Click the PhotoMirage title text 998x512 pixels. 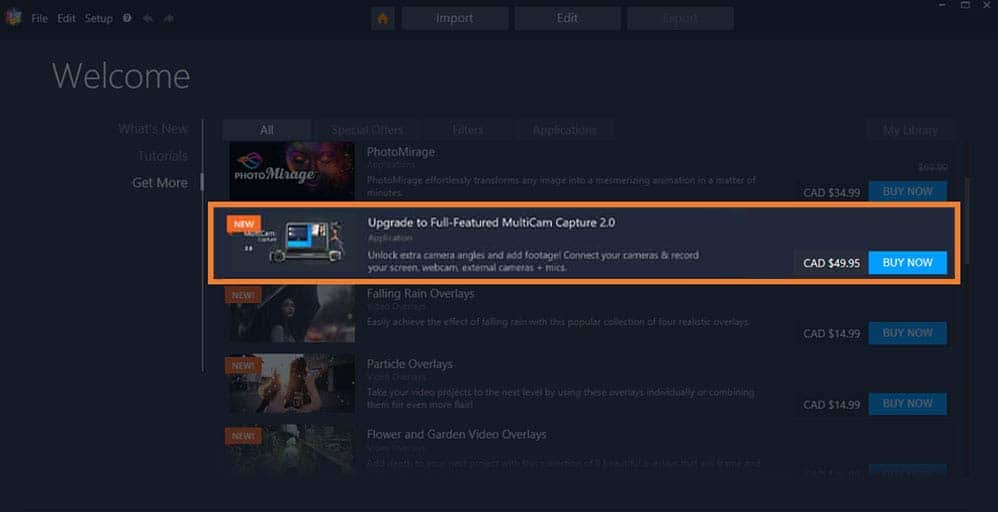point(401,152)
